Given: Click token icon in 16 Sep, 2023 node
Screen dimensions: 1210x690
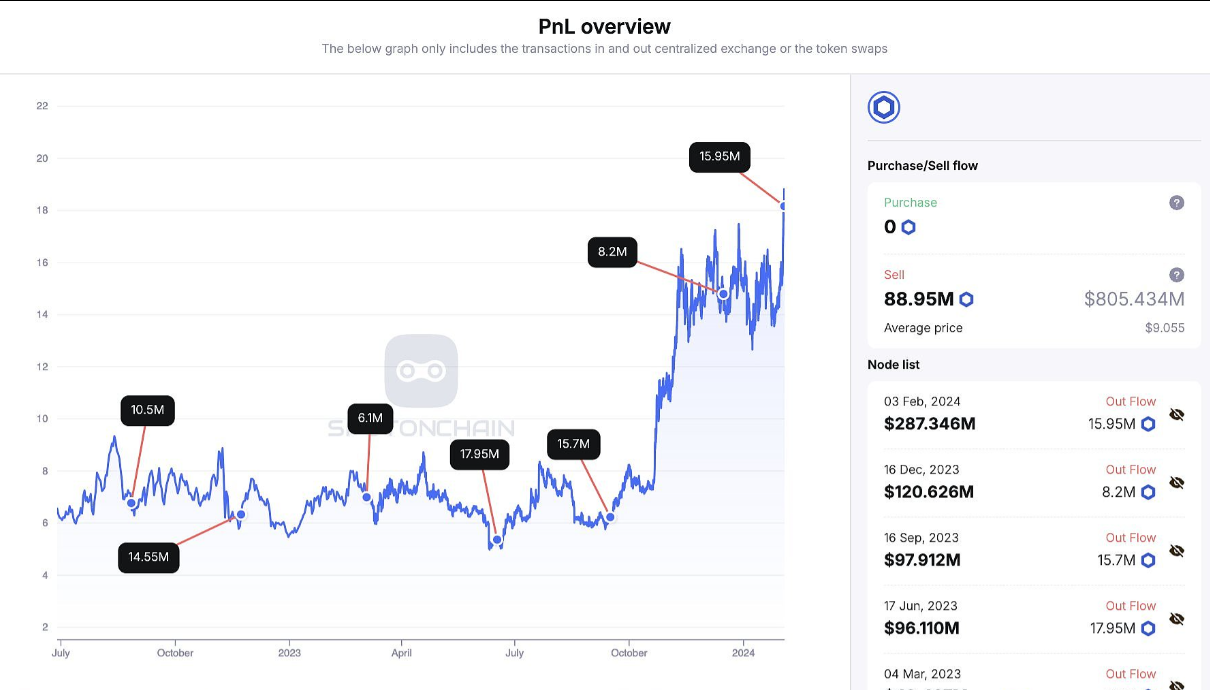Looking at the screenshot, I should [x=1148, y=560].
